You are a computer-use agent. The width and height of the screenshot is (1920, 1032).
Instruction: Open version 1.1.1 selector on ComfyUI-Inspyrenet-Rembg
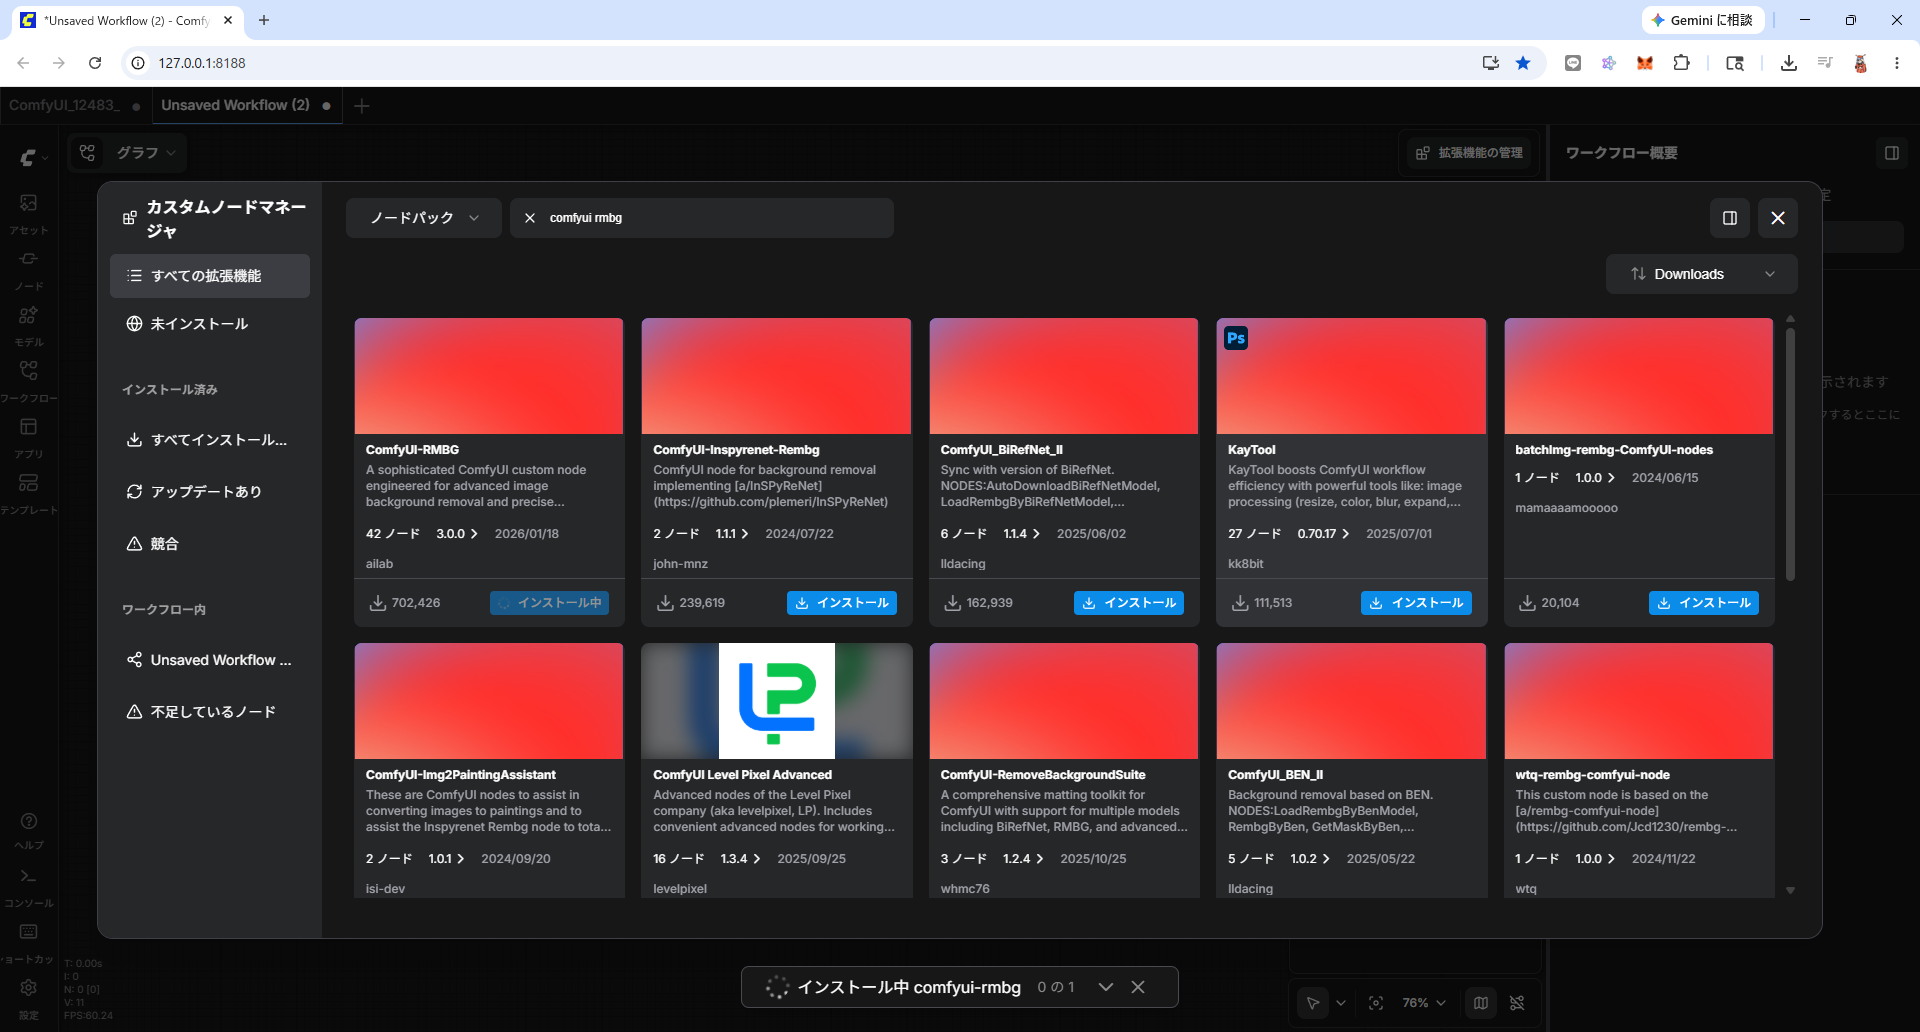pyautogui.click(x=732, y=534)
